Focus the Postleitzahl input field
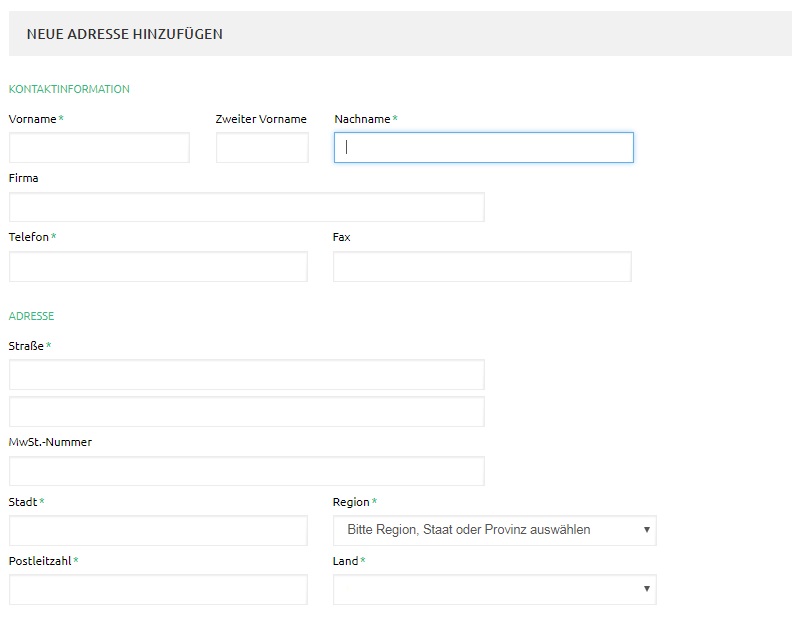The image size is (805, 620). (x=158, y=590)
